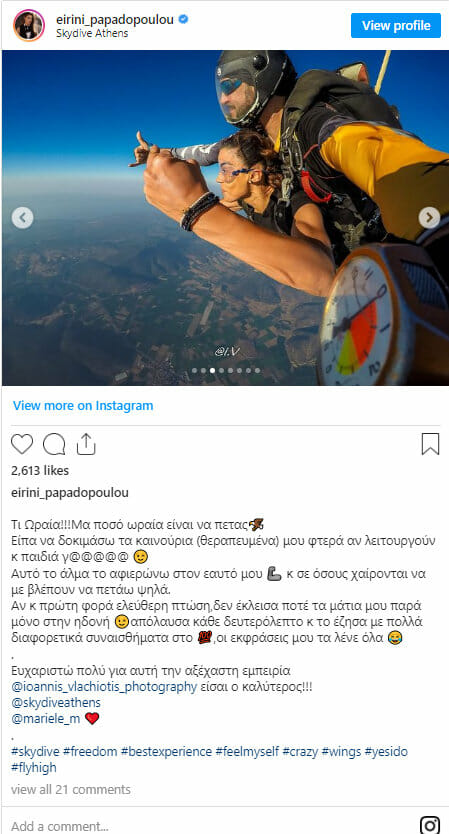
Task: Open the @skydiveathens mention
Action: click(x=56, y=703)
